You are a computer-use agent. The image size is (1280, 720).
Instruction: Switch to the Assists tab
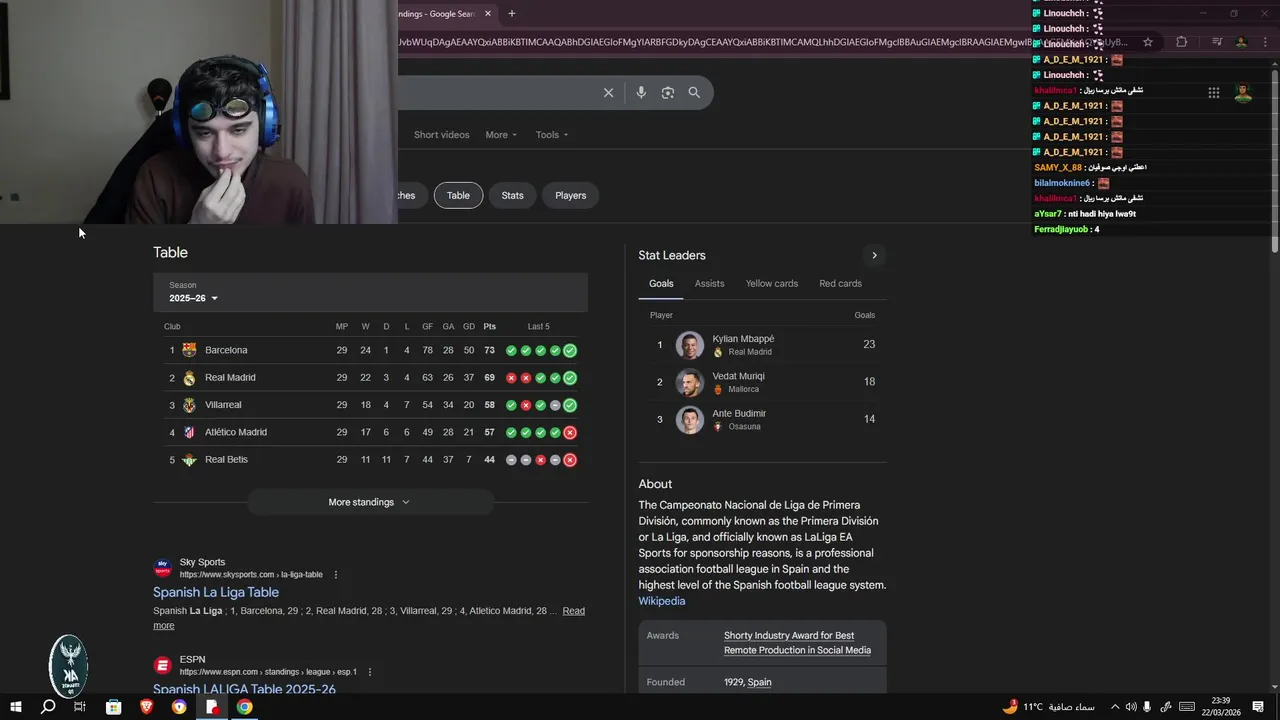point(710,284)
